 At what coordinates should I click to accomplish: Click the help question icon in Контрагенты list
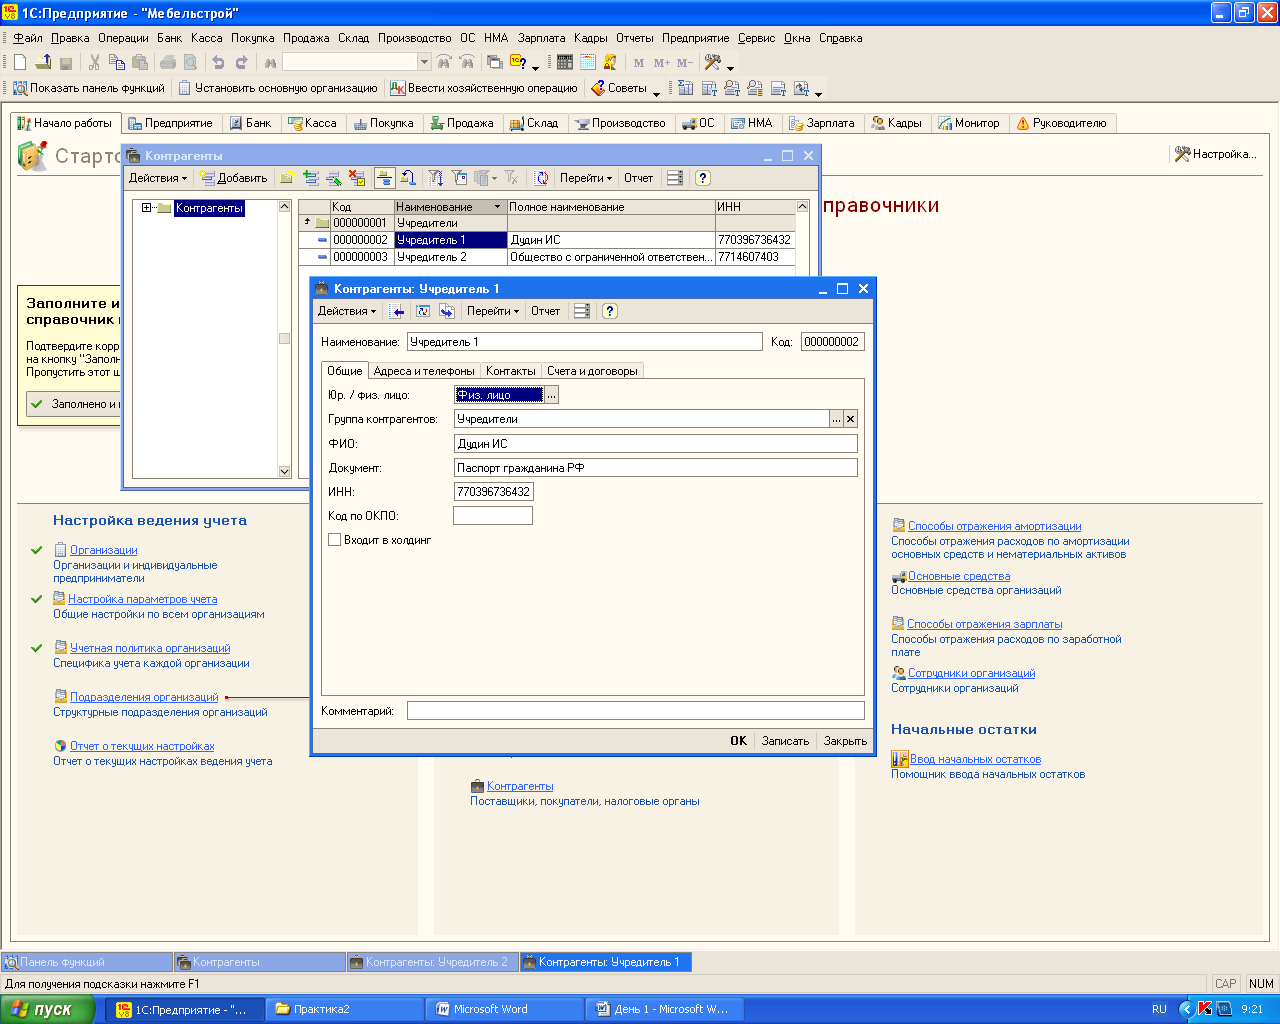(x=703, y=178)
